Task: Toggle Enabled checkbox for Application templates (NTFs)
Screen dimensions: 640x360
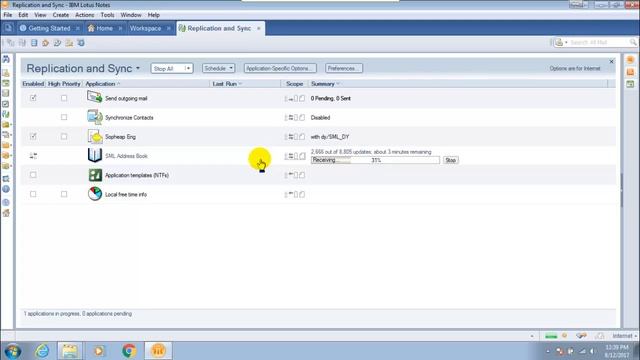Action: coord(33,175)
